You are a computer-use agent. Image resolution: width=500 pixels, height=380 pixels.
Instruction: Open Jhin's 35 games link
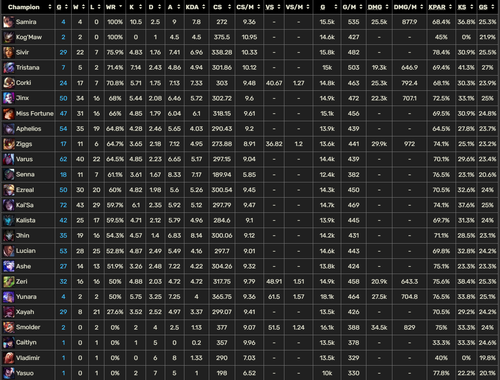[63, 236]
